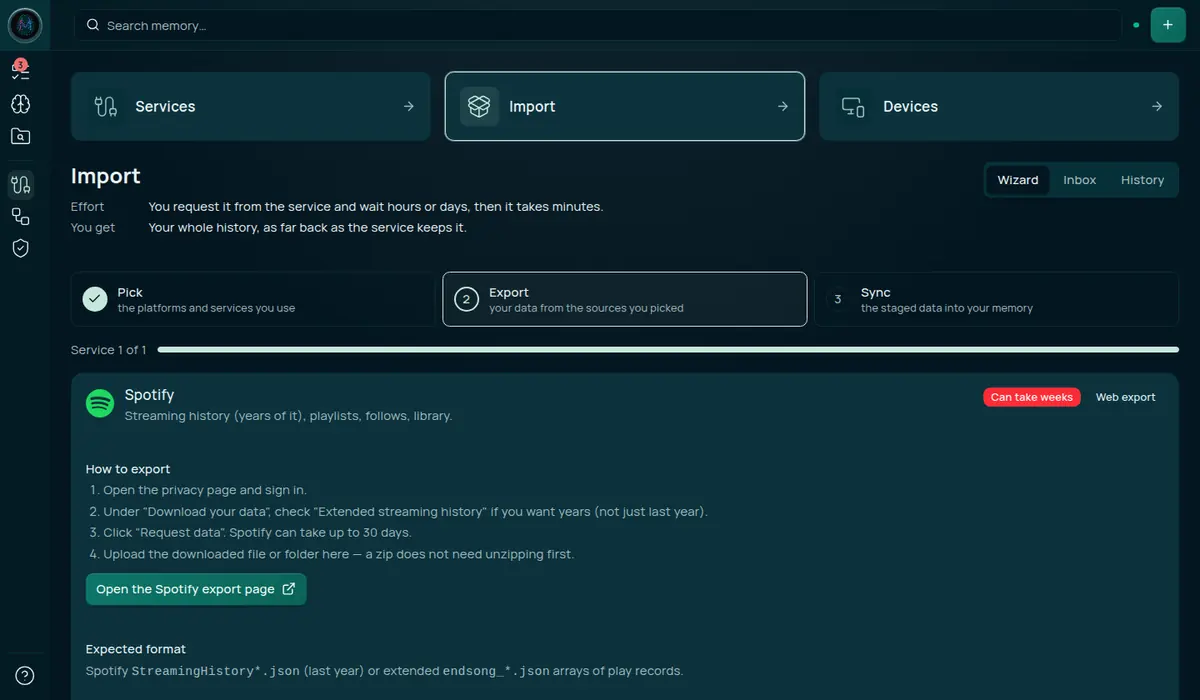The width and height of the screenshot is (1200, 700).
Task: Go to the Export step
Action: point(625,299)
